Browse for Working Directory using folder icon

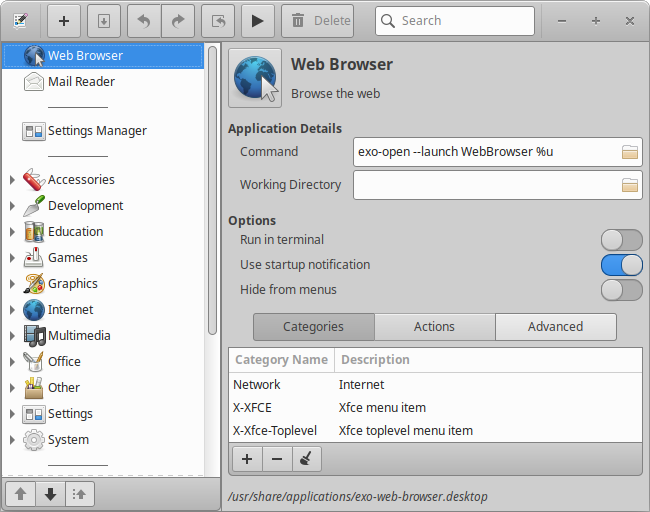point(630,185)
